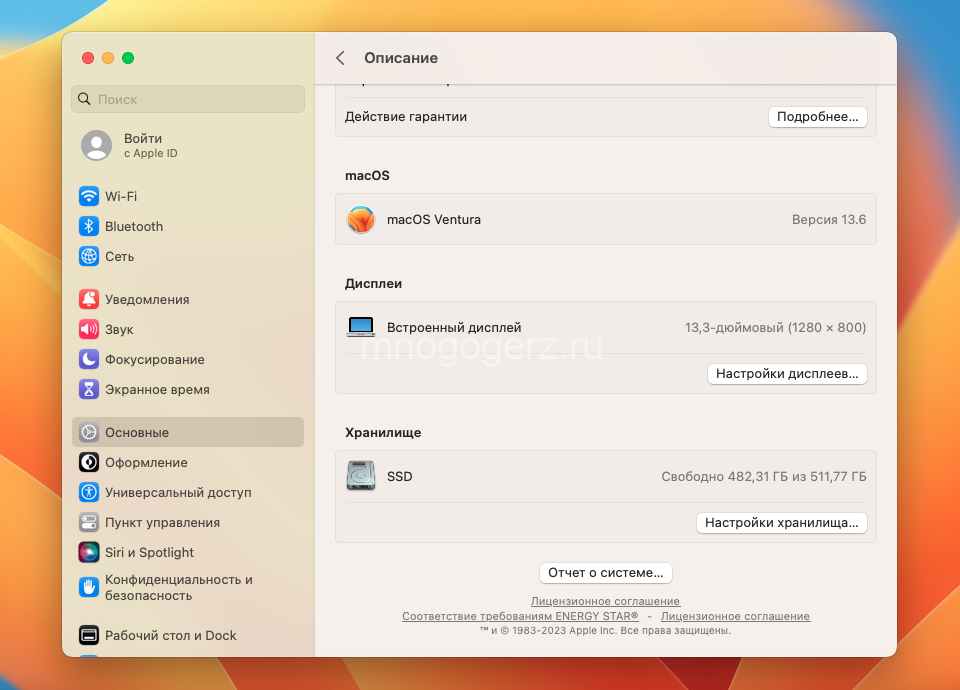Screen dimensions: 960x690
Task: Click the Apple Inc. copyright notice text
Action: pyautogui.click(x=606, y=631)
